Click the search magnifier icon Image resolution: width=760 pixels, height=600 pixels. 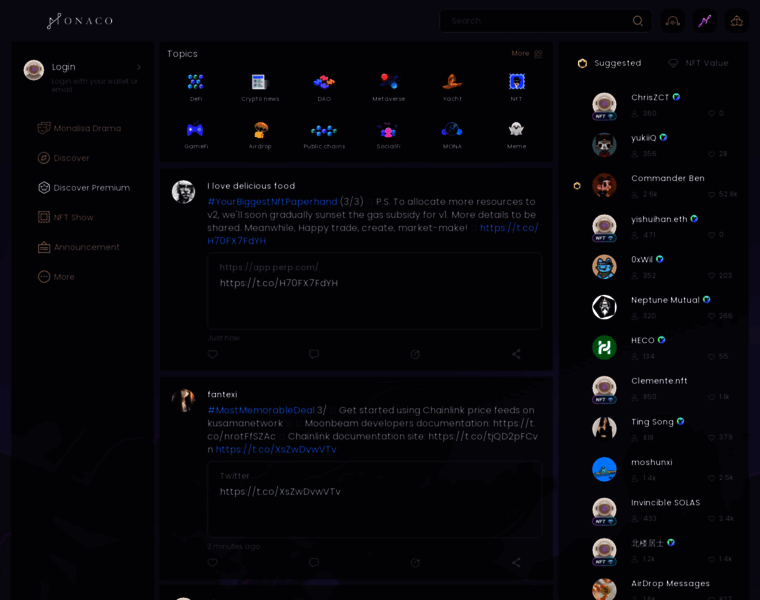638,21
